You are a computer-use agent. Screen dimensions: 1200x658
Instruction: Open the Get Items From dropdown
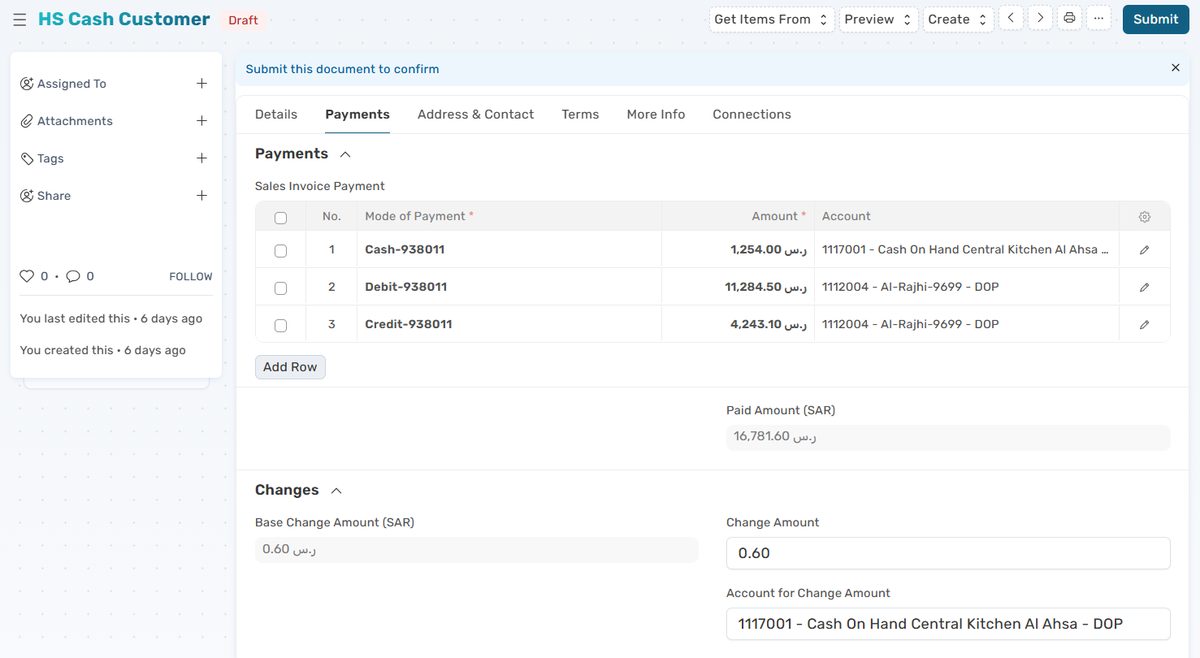pyautogui.click(x=771, y=19)
